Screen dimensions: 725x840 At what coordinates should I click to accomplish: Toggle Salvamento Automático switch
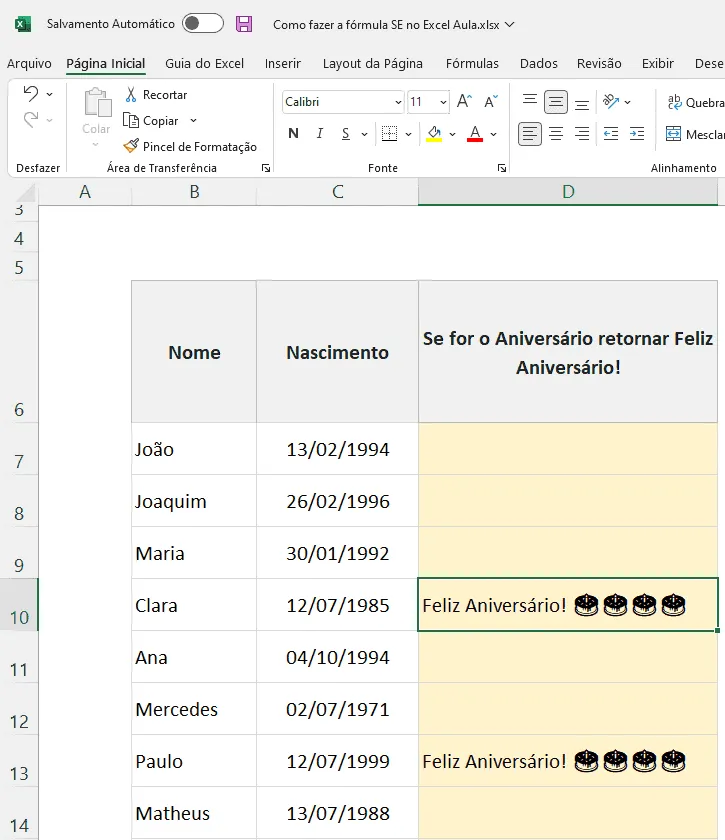click(x=203, y=24)
